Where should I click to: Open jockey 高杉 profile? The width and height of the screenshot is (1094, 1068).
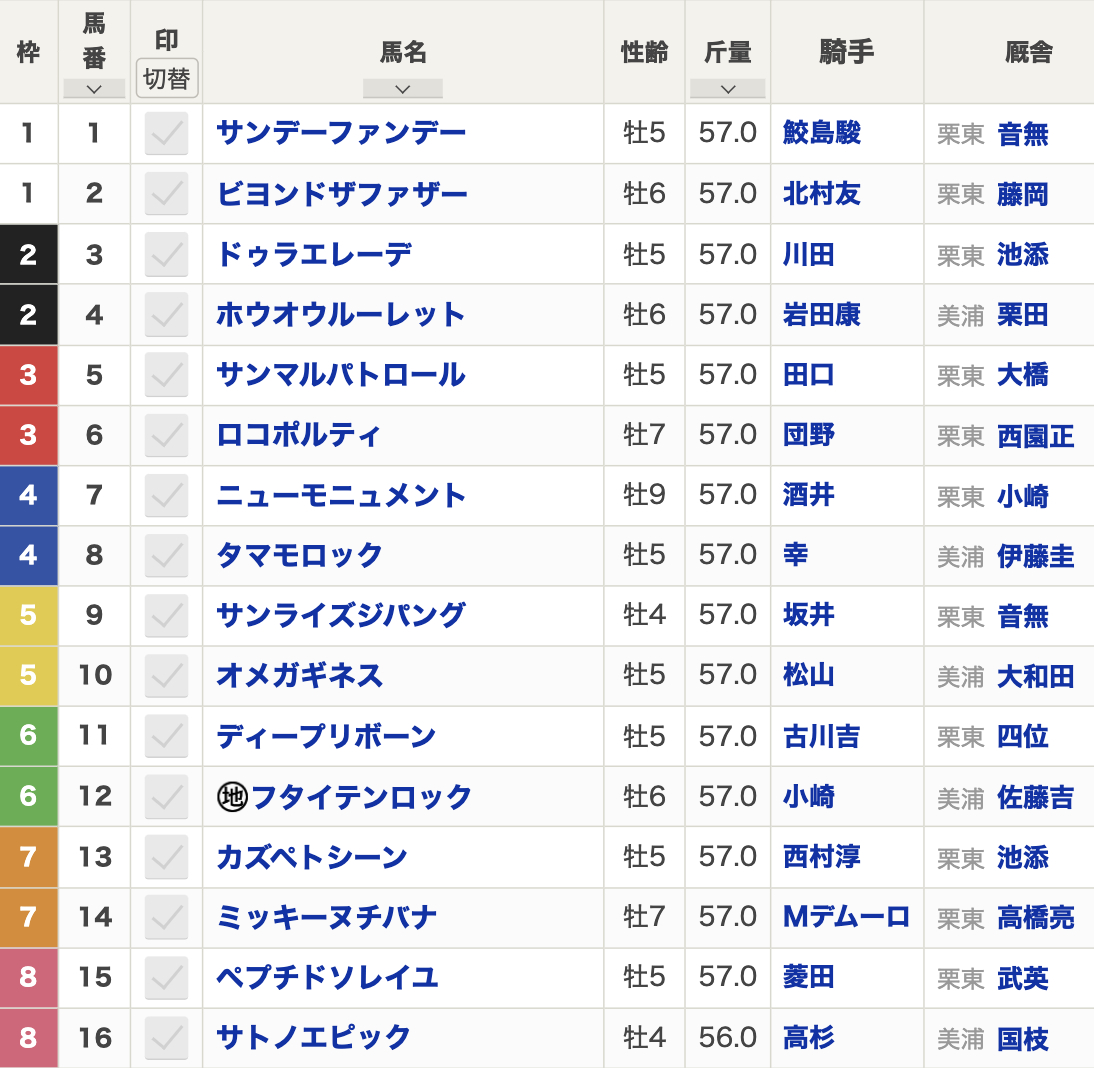809,1037
